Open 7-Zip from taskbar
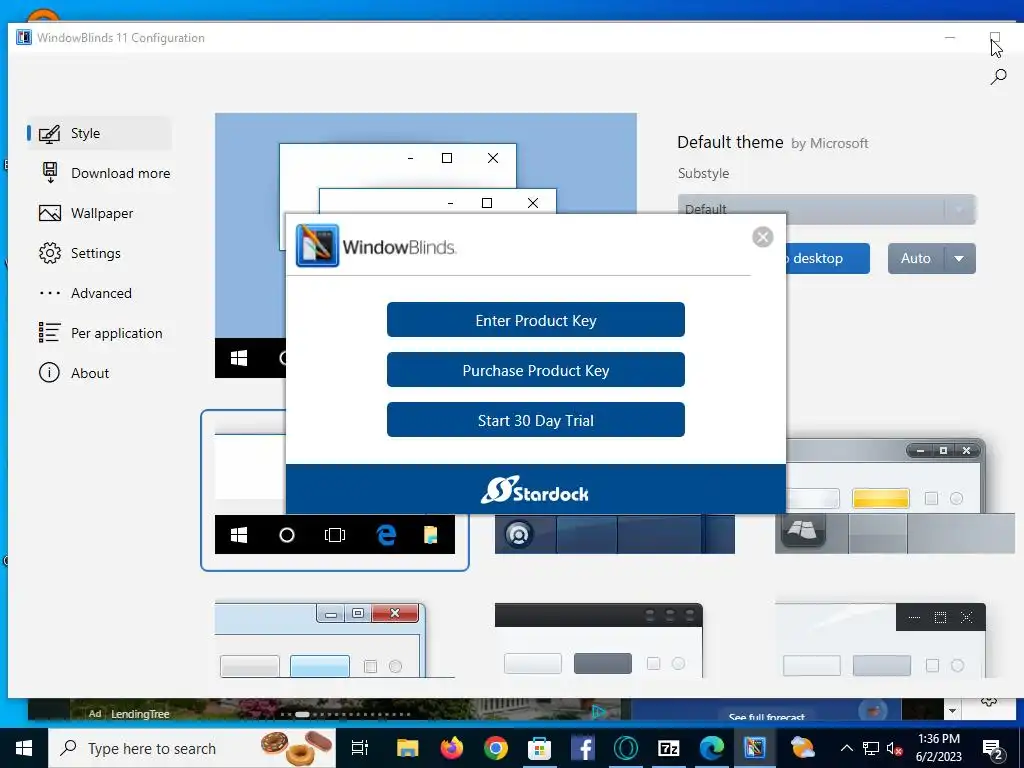Image resolution: width=1024 pixels, height=768 pixels. (x=669, y=748)
